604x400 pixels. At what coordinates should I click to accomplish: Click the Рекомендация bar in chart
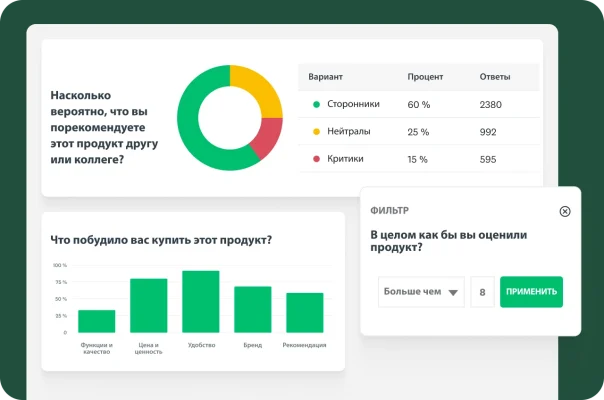(x=304, y=312)
